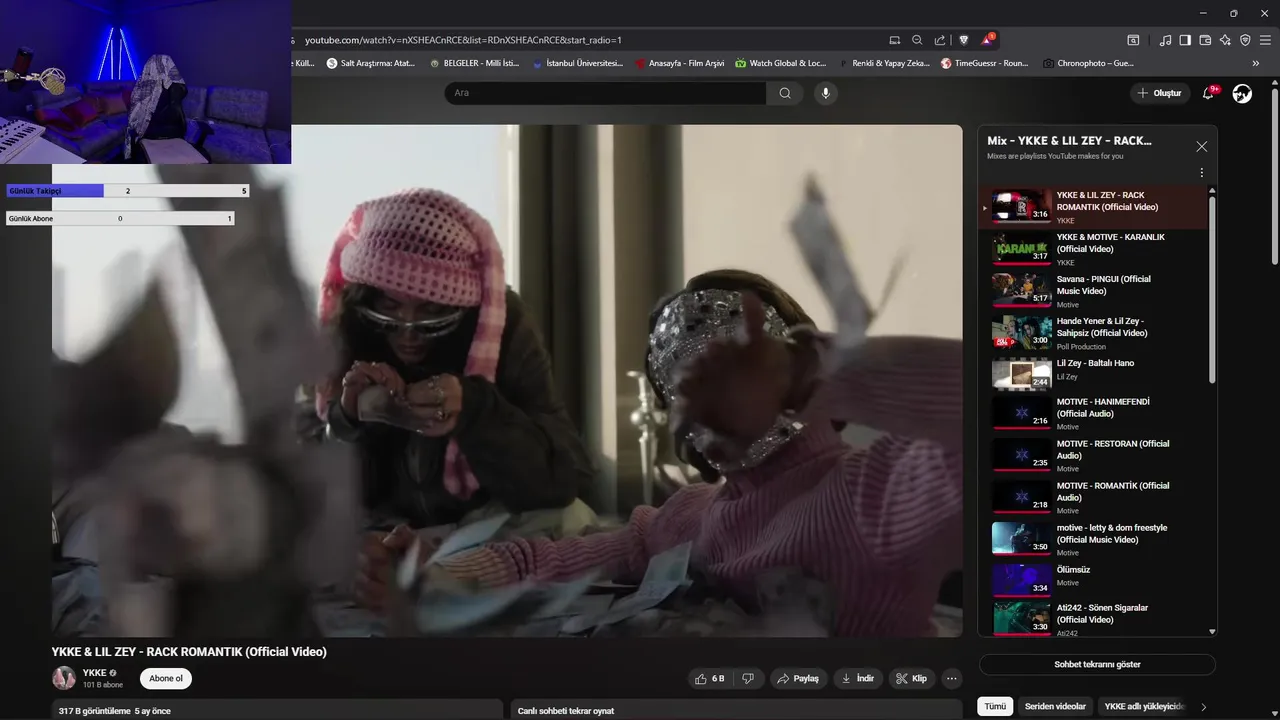This screenshot has width=1280, height=720.
Task: Click Brave Shields lion icon
Action: (x=964, y=40)
